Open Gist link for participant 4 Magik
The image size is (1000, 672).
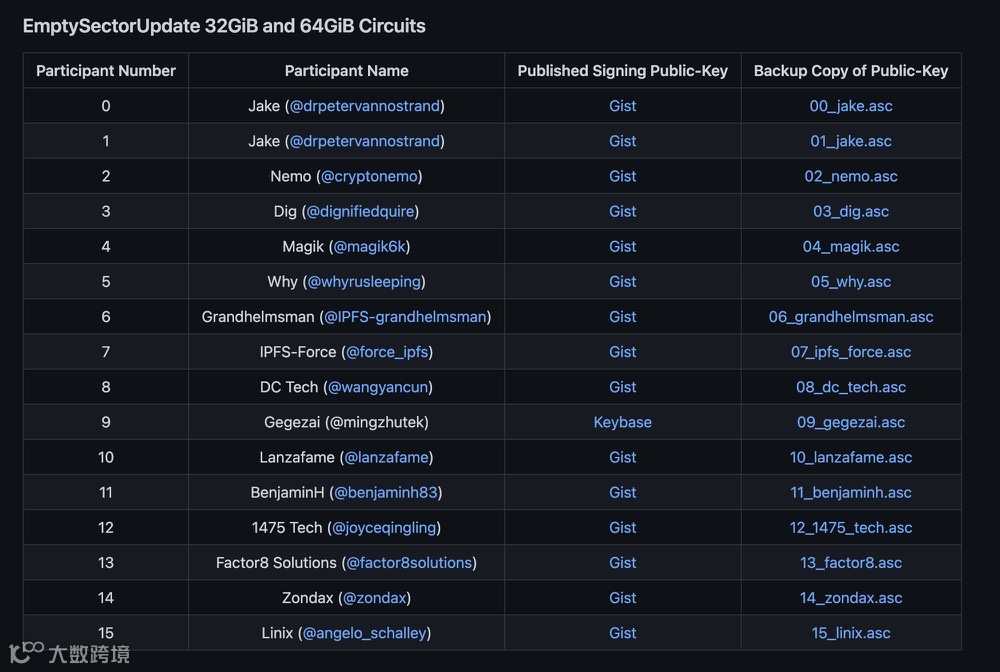pyautogui.click(x=622, y=246)
